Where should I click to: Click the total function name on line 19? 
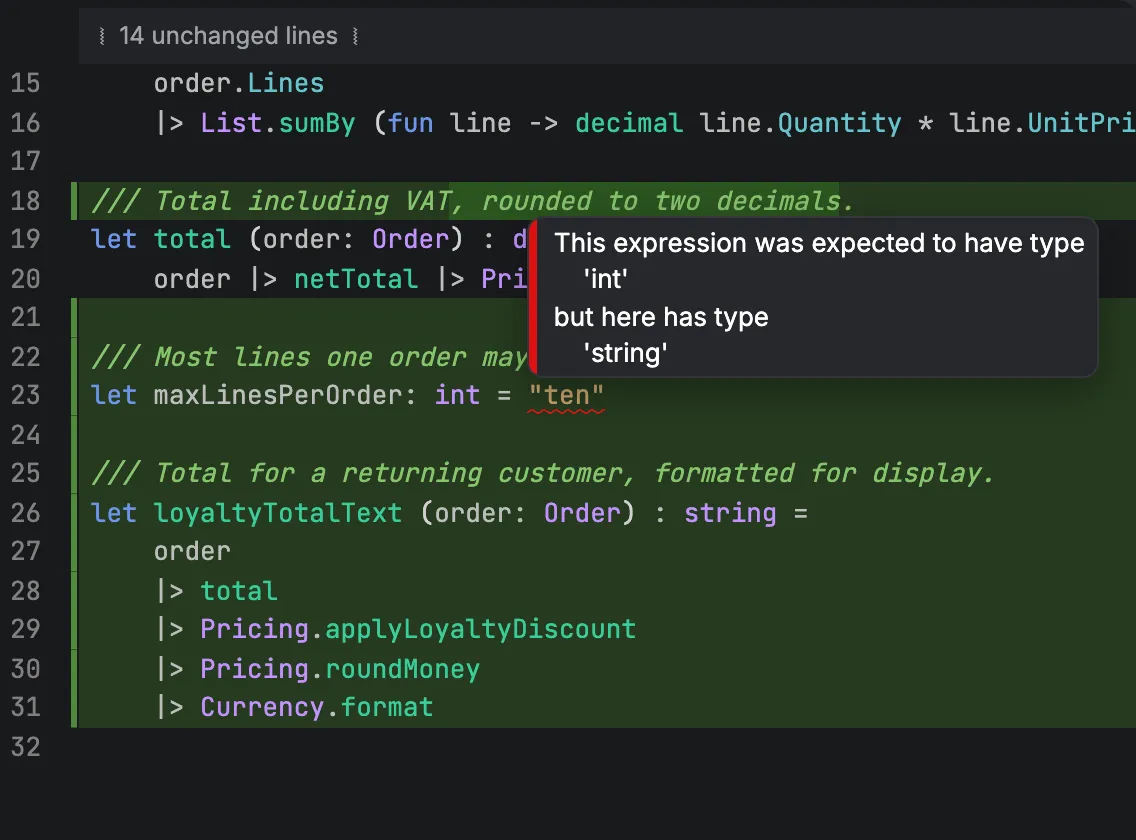[192, 239]
